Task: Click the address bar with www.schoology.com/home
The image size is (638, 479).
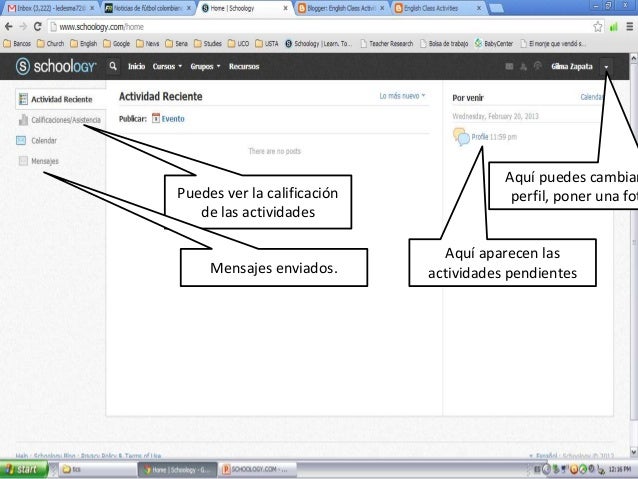Action: 319,27
